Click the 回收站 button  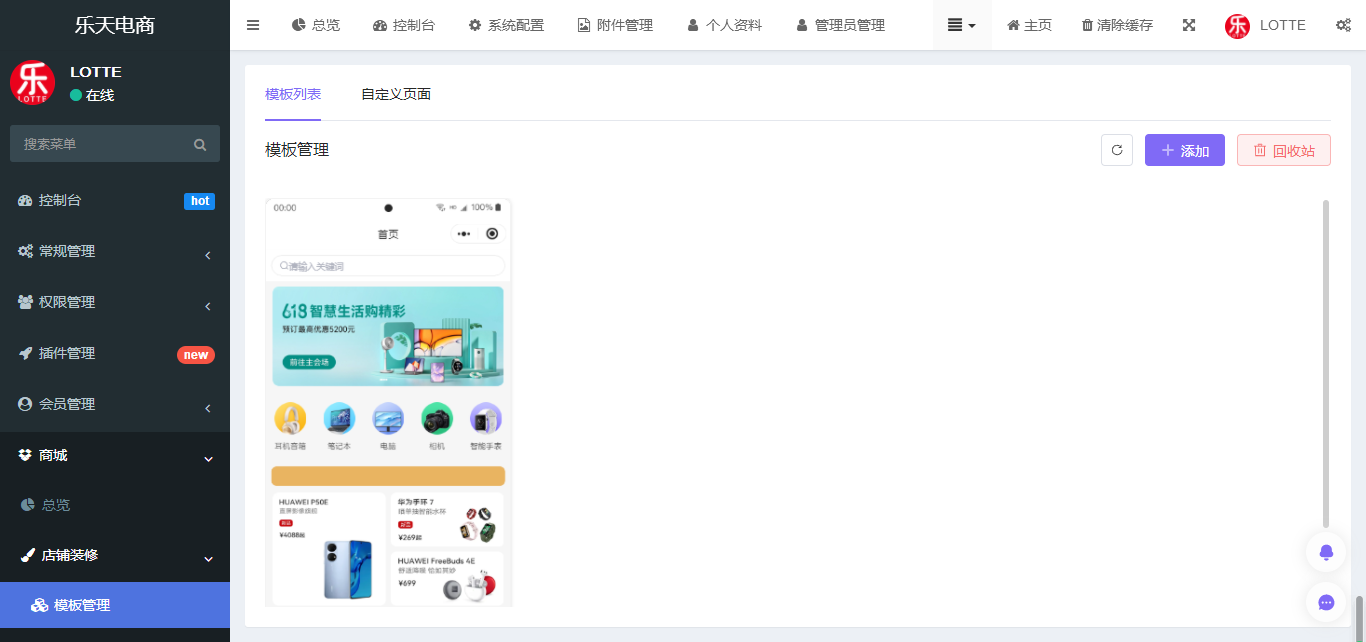tap(1284, 150)
